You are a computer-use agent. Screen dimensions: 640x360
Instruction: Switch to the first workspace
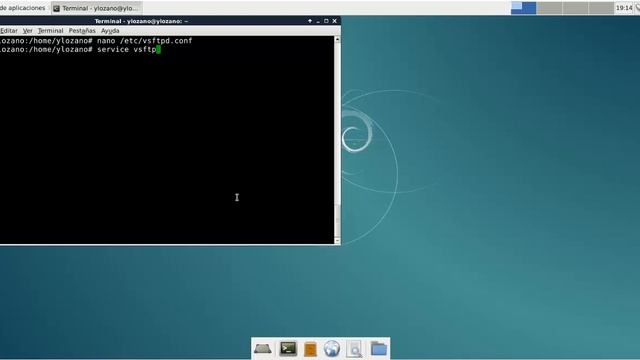[523, 8]
